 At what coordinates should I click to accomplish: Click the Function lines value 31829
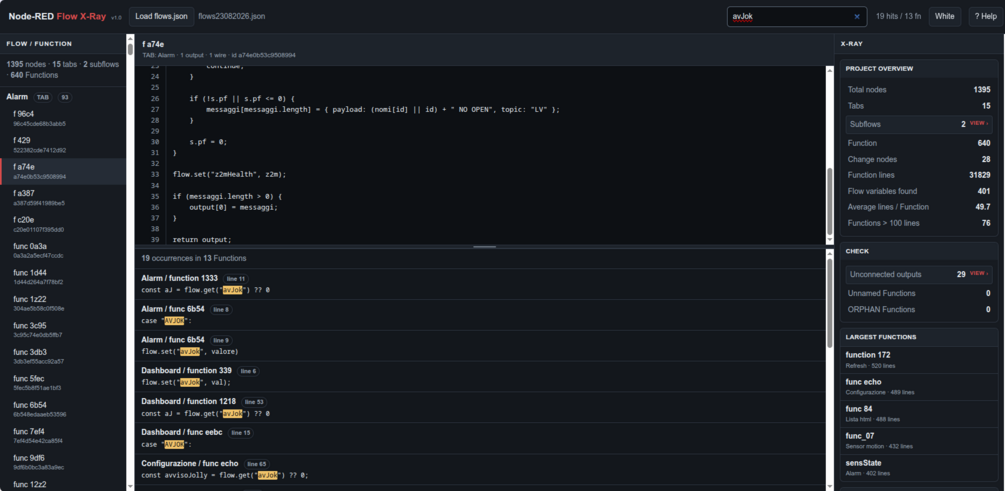click(979, 175)
